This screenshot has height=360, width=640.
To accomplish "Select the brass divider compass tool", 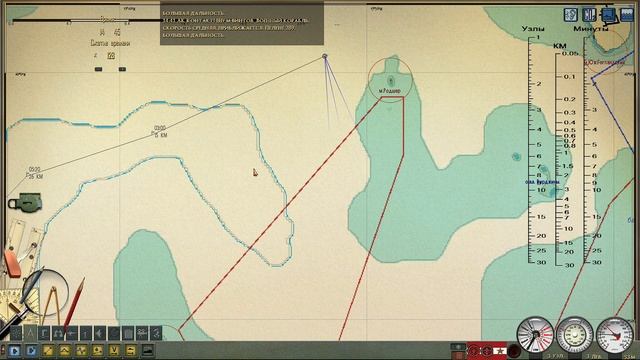I will (x=52, y=305).
